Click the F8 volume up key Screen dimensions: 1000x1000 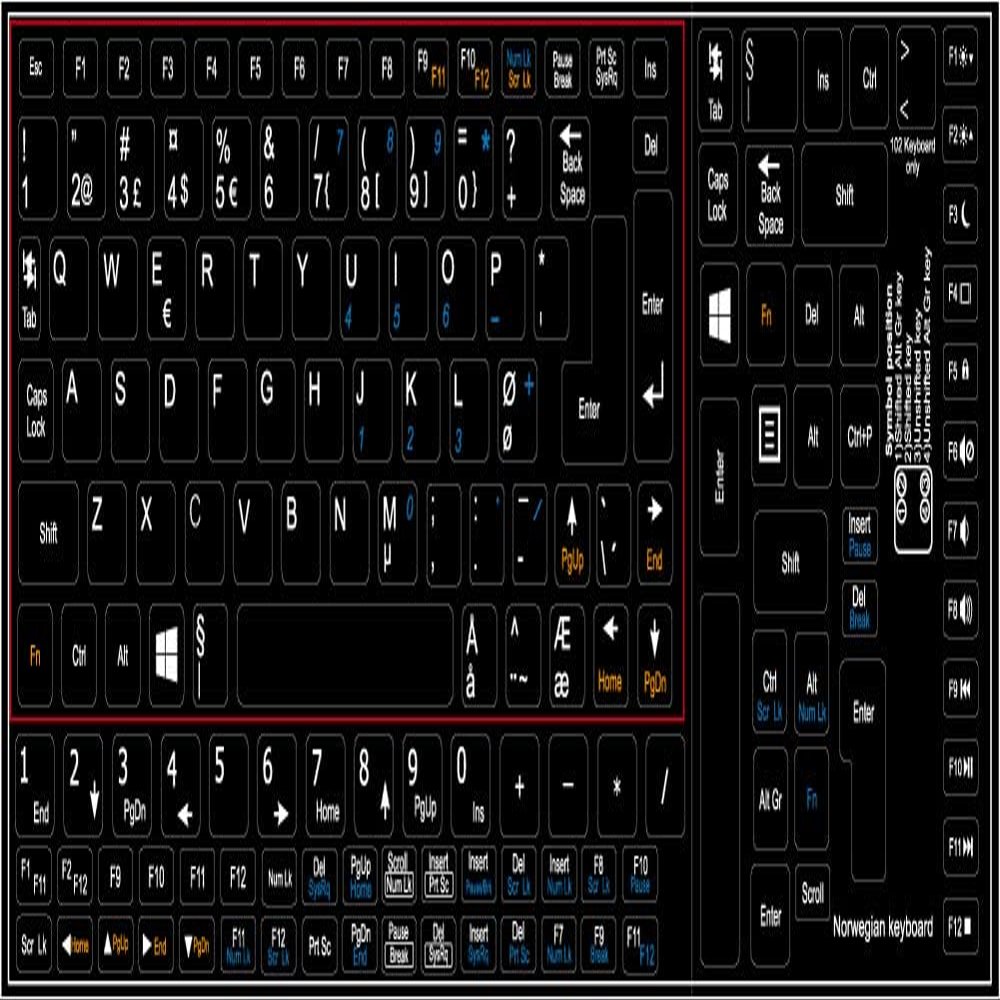click(x=960, y=609)
